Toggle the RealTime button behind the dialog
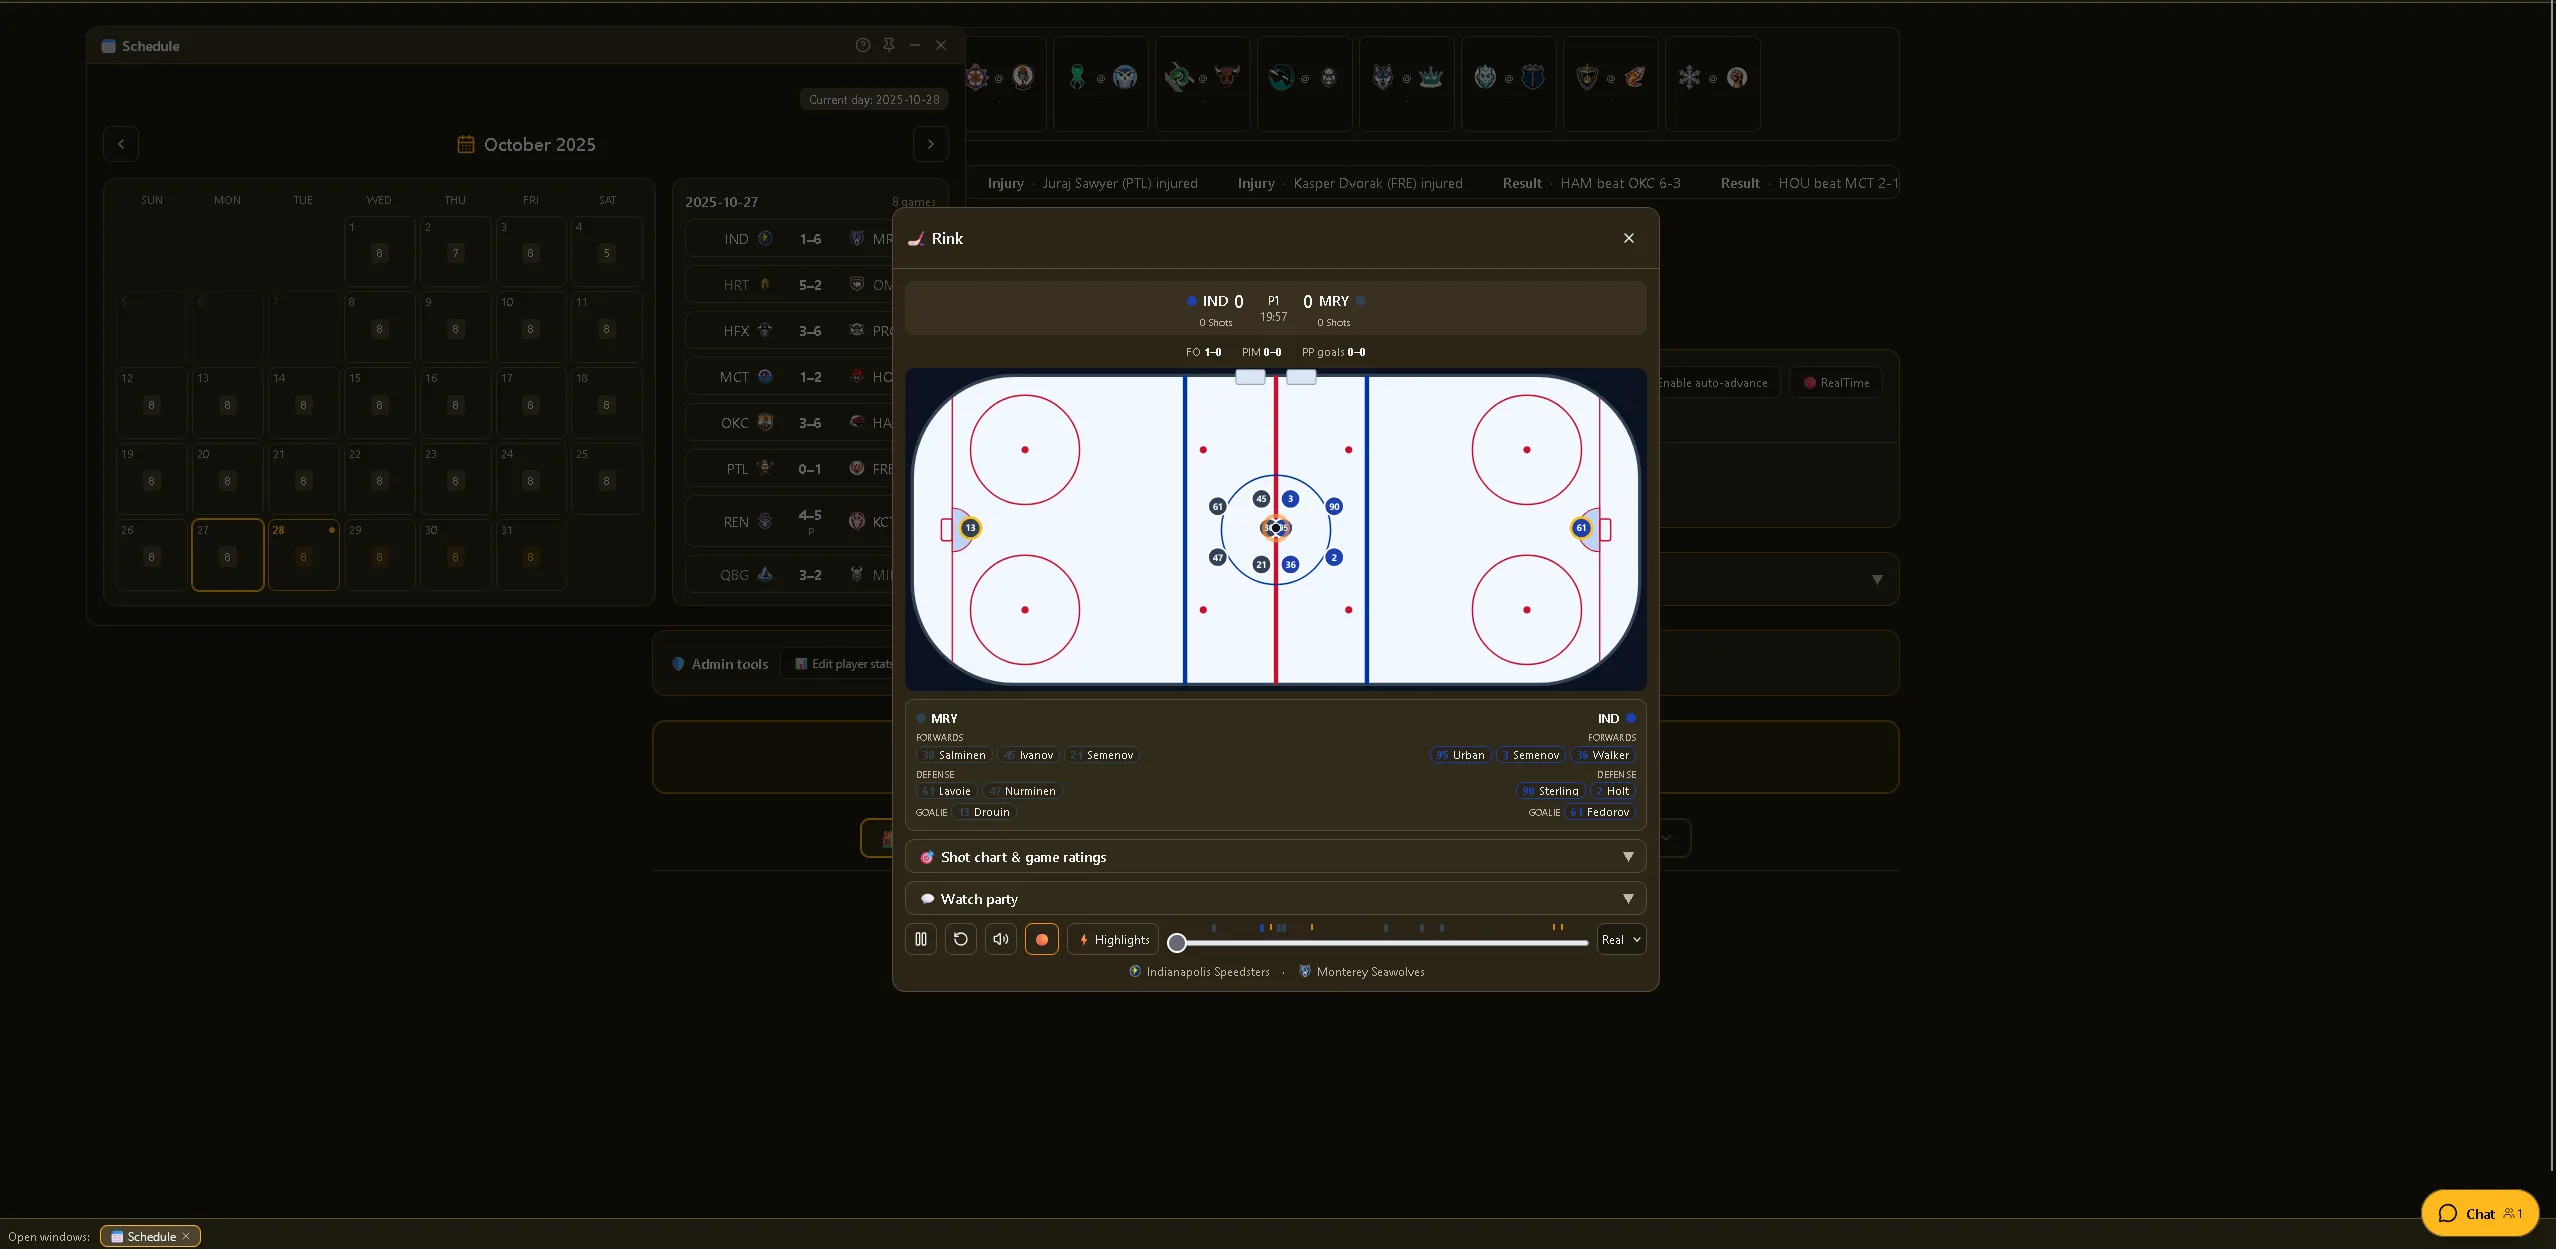The width and height of the screenshot is (2556, 1249). 1836,383
